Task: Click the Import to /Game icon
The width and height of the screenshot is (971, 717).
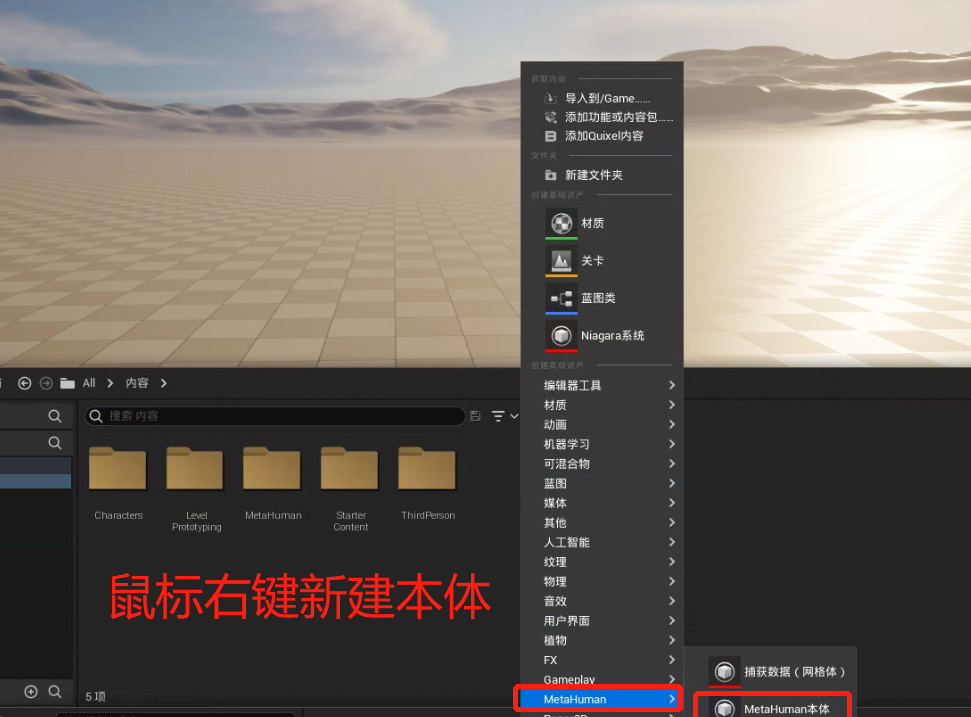Action: tap(550, 98)
